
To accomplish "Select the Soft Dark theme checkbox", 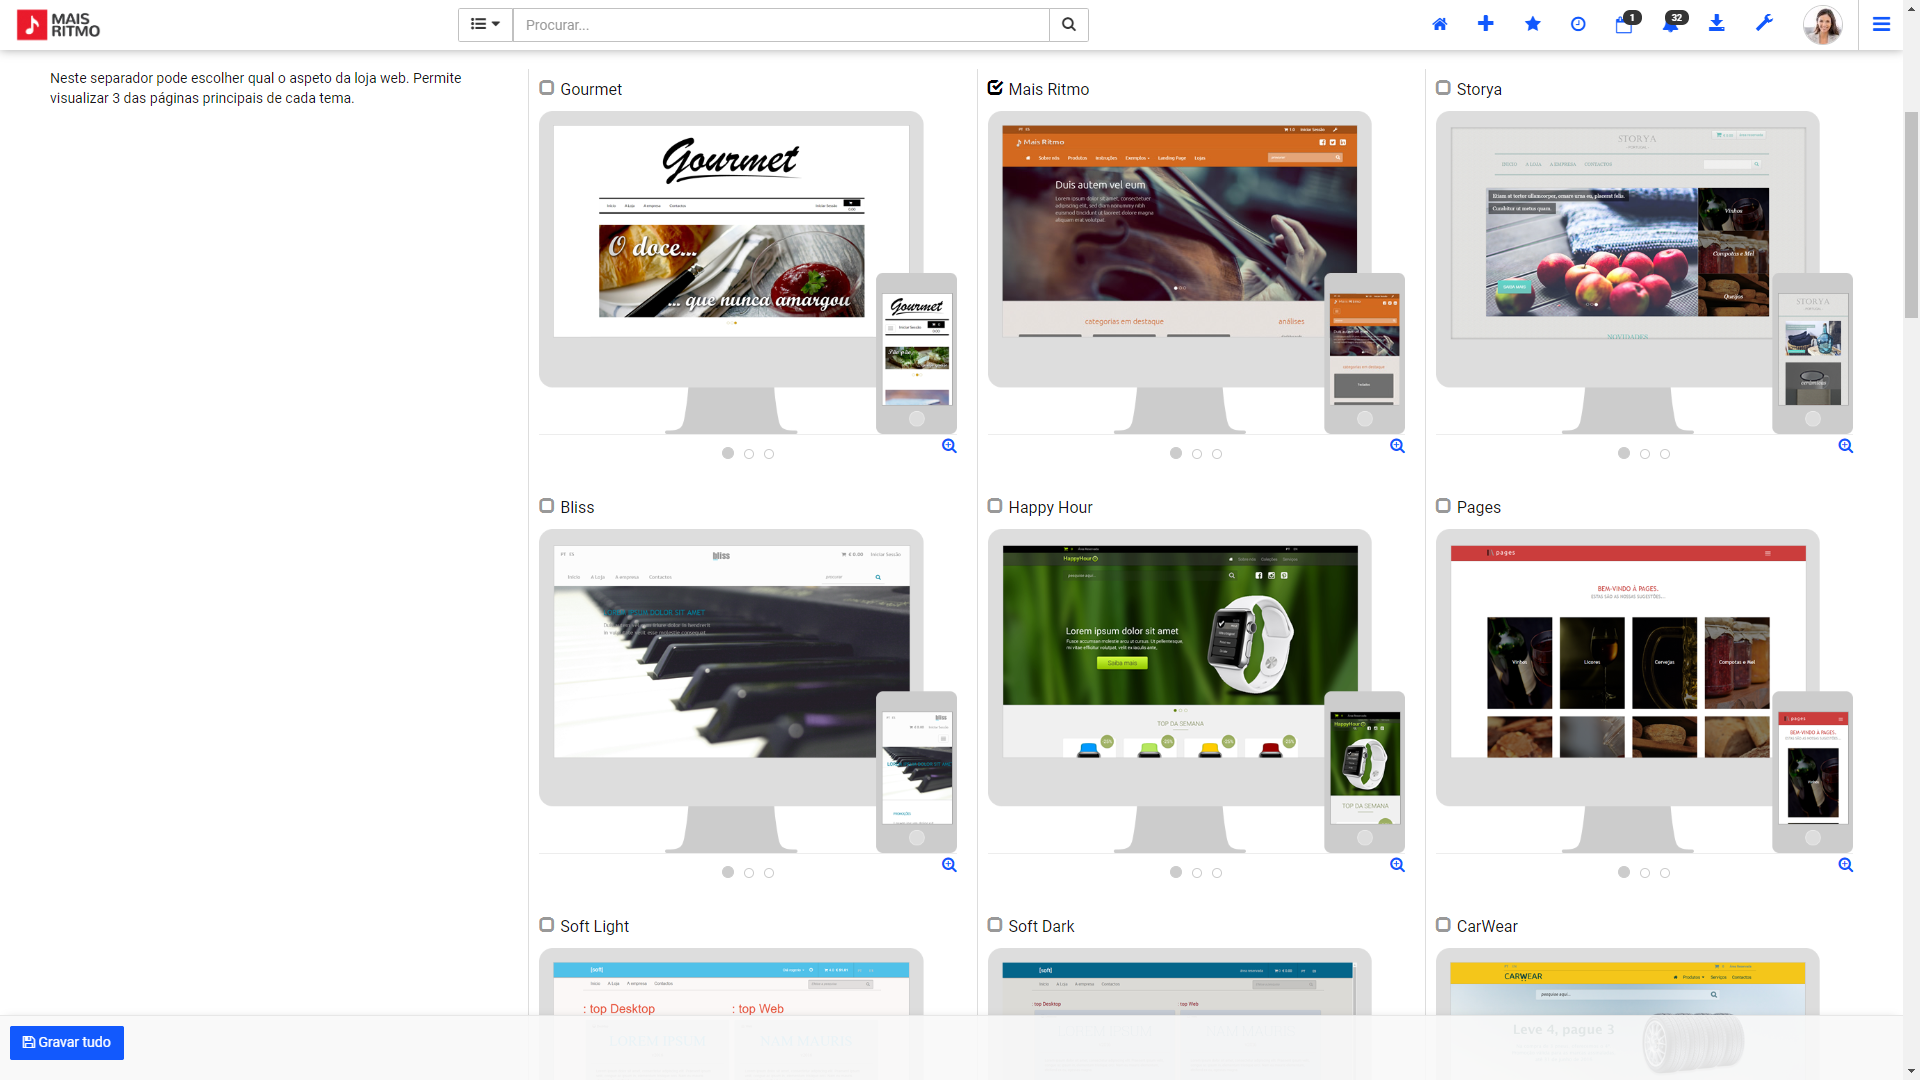I will [x=995, y=925].
